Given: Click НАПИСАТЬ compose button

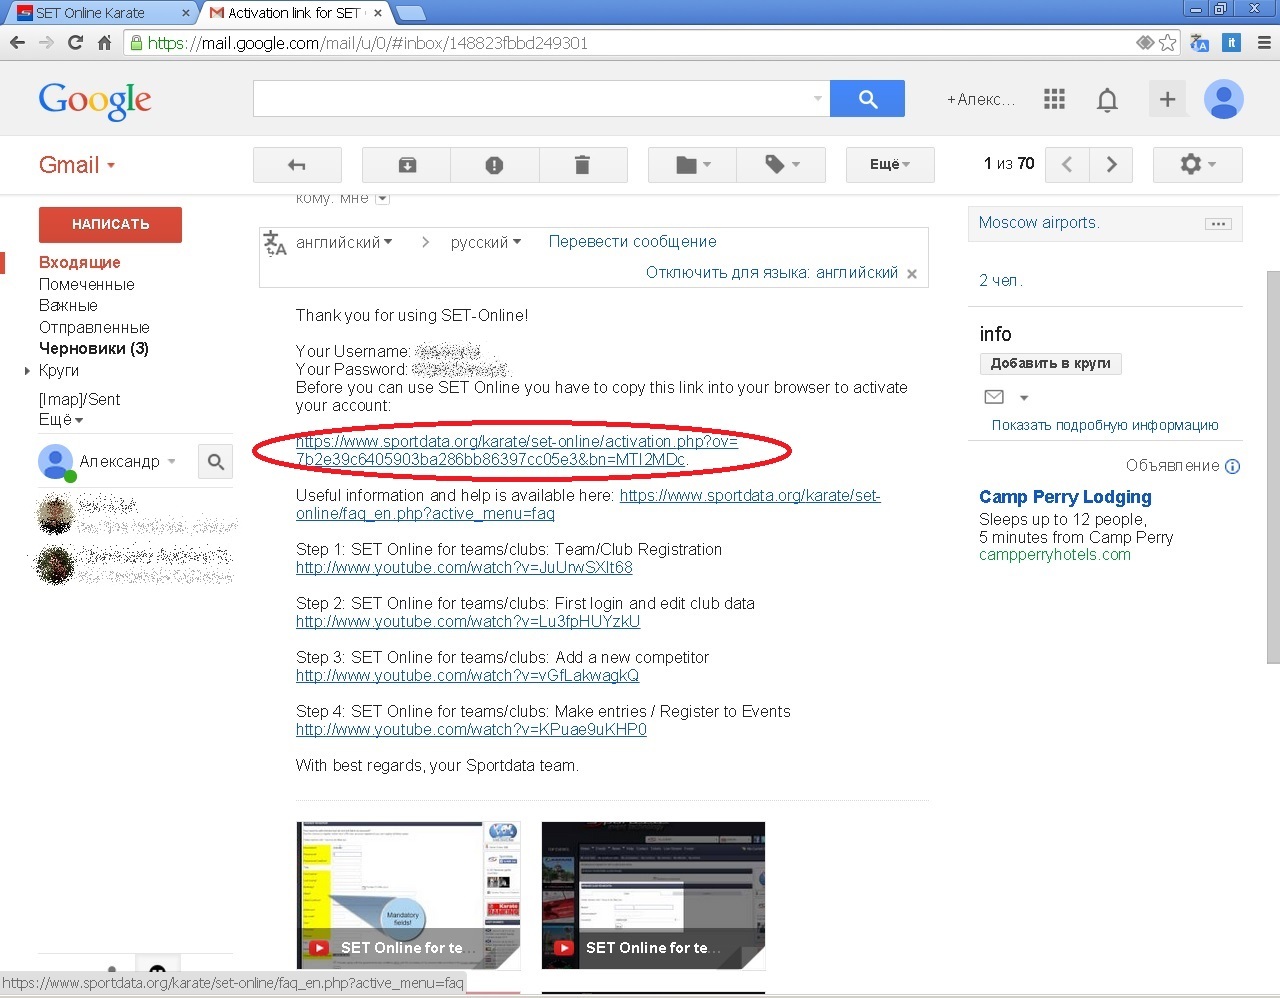Looking at the screenshot, I should (110, 224).
